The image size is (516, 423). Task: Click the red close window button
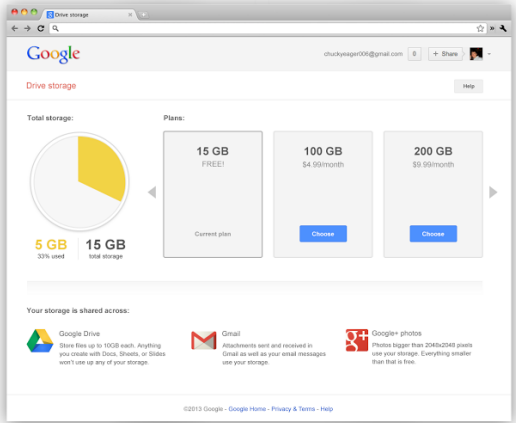click(x=15, y=12)
